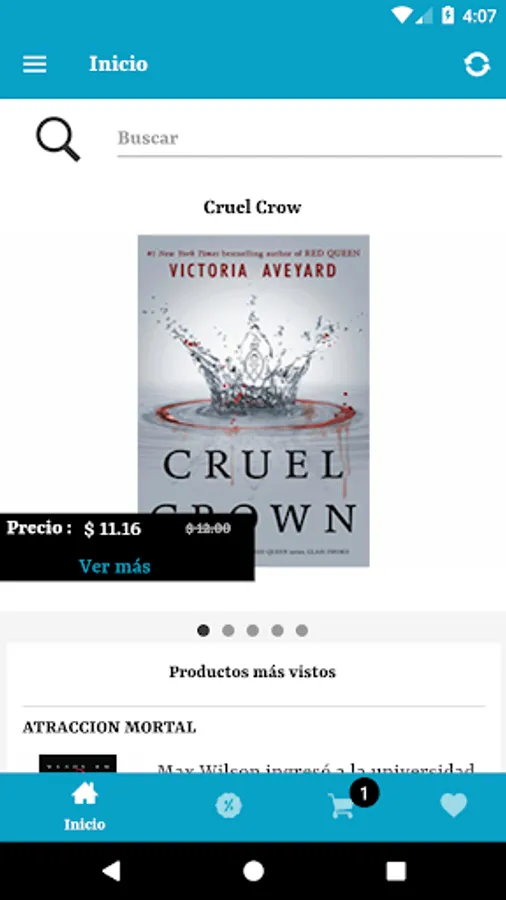This screenshot has height=900, width=506.
Task: Open the Cruel Crown book cover
Action: (254, 401)
